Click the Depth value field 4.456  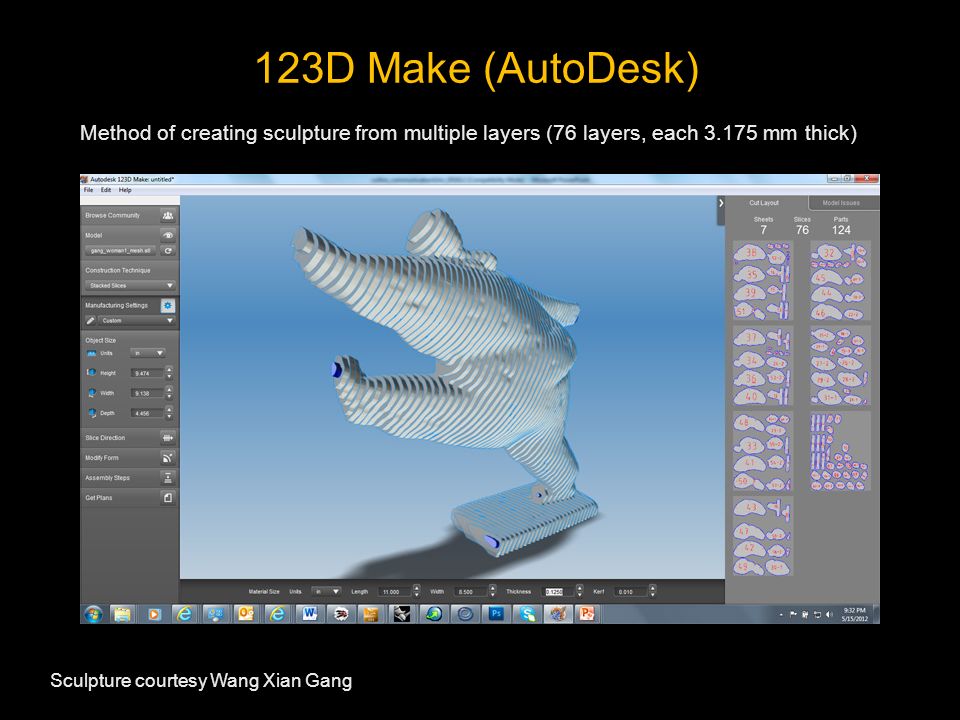point(148,414)
